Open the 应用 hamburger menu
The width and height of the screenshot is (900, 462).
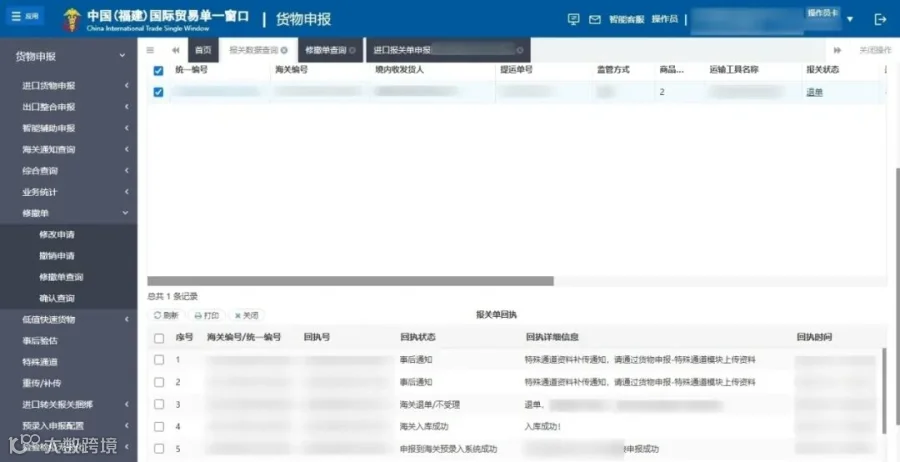[25, 16]
